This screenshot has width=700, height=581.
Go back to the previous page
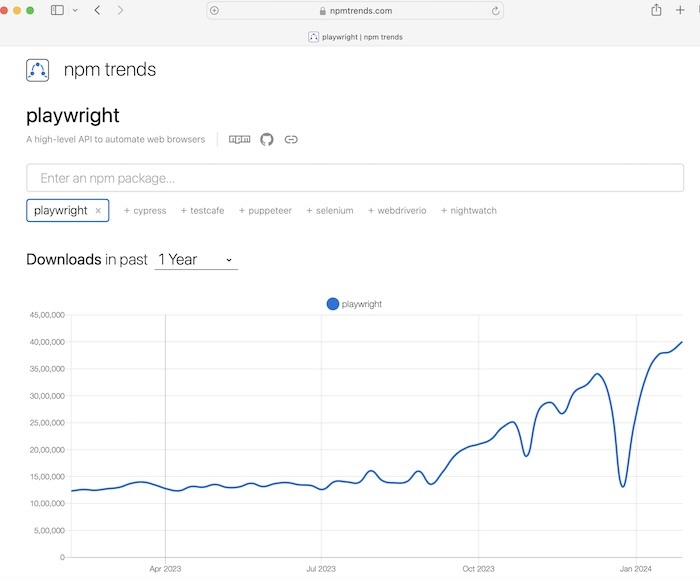(x=97, y=10)
